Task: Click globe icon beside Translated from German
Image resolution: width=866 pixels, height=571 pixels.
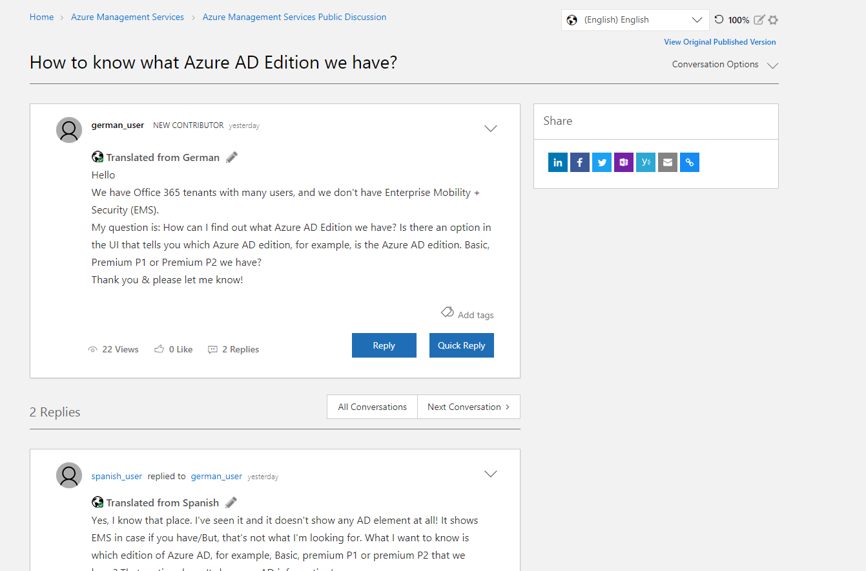Action: [97, 157]
